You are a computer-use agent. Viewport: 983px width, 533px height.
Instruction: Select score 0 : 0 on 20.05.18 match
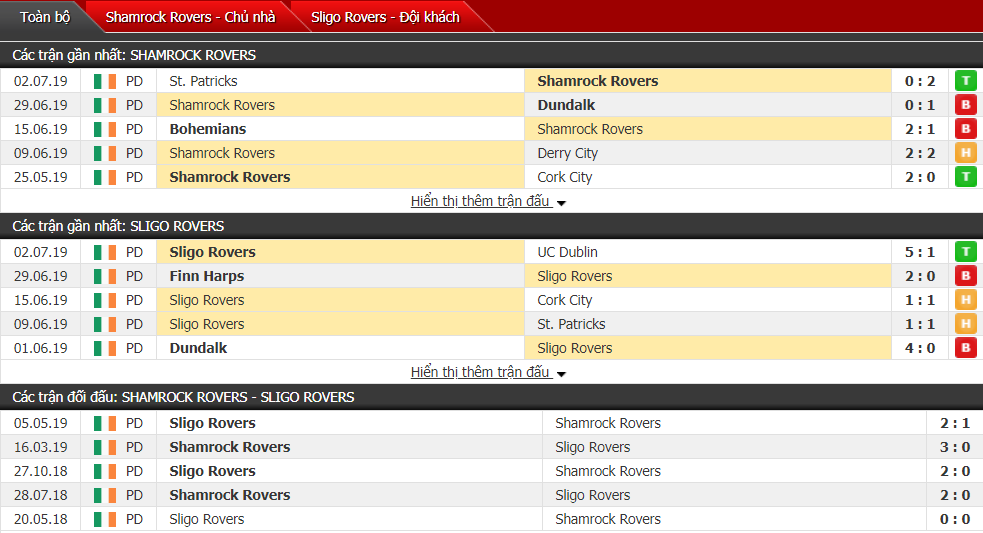click(955, 519)
